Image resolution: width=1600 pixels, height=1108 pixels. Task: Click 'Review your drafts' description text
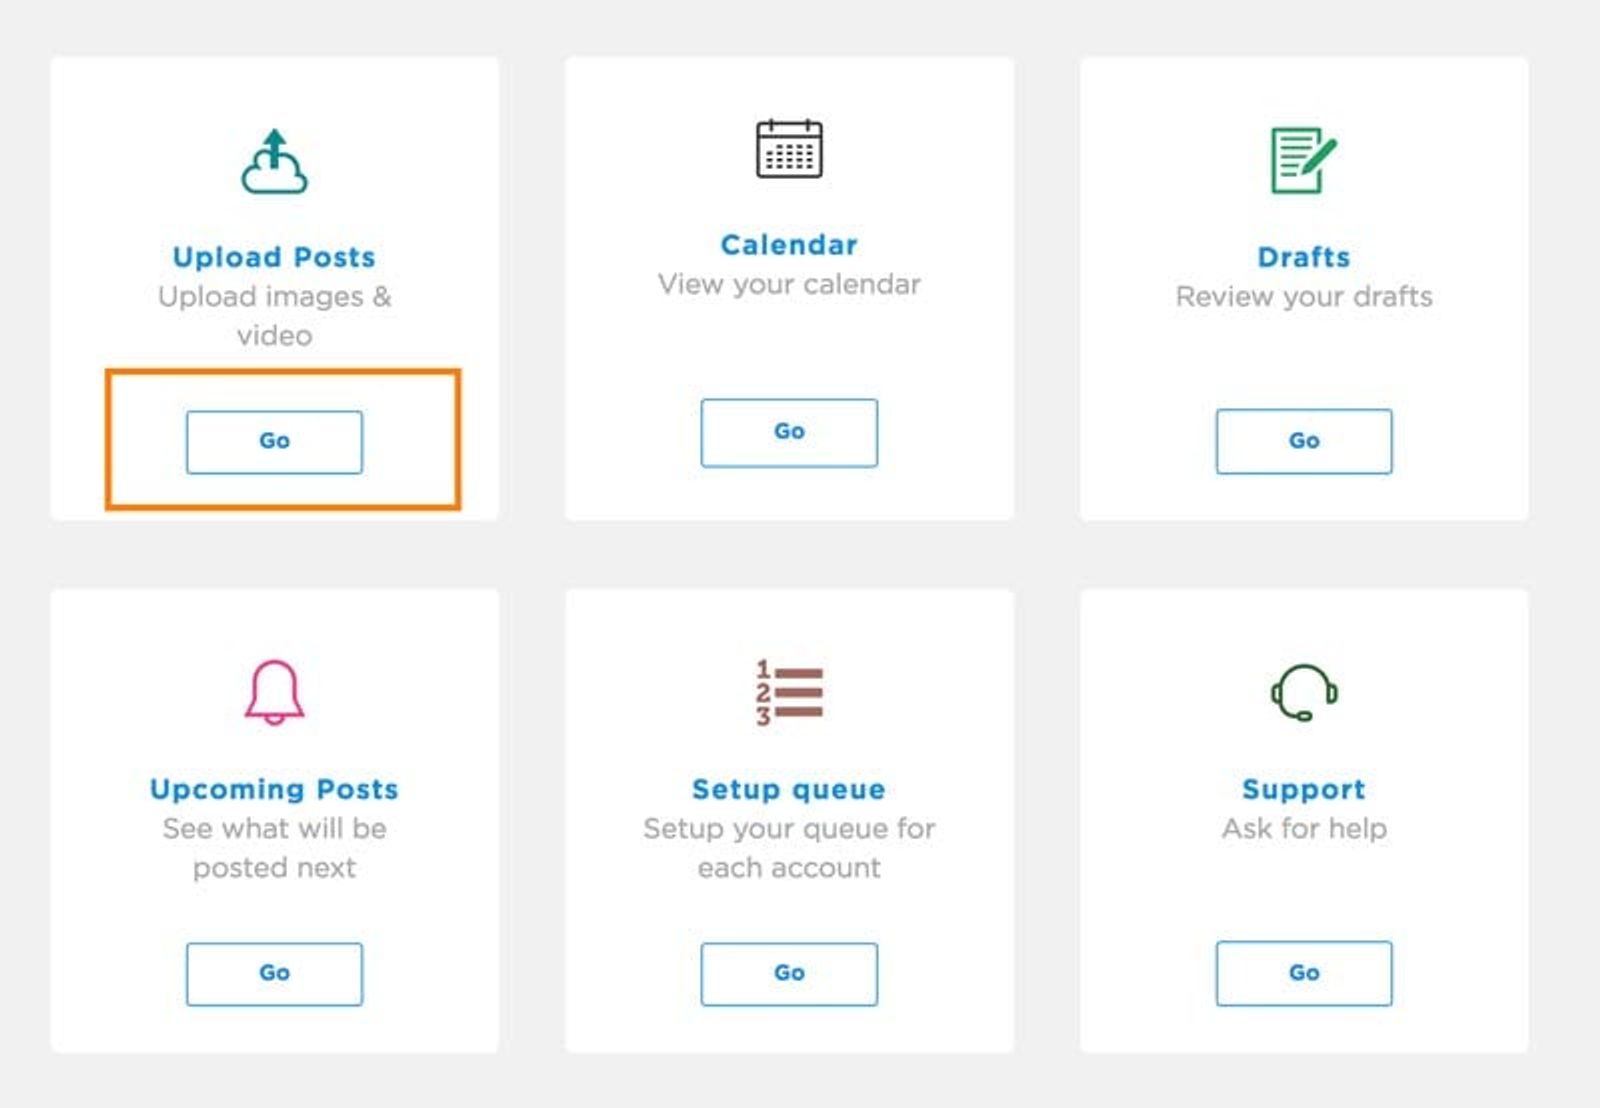[x=1304, y=297]
